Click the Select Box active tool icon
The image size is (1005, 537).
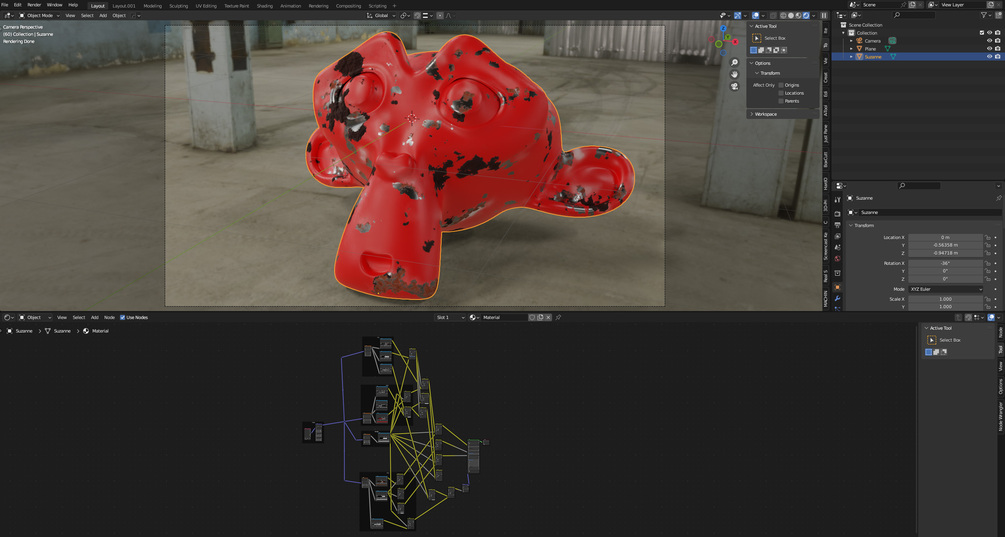(x=756, y=38)
